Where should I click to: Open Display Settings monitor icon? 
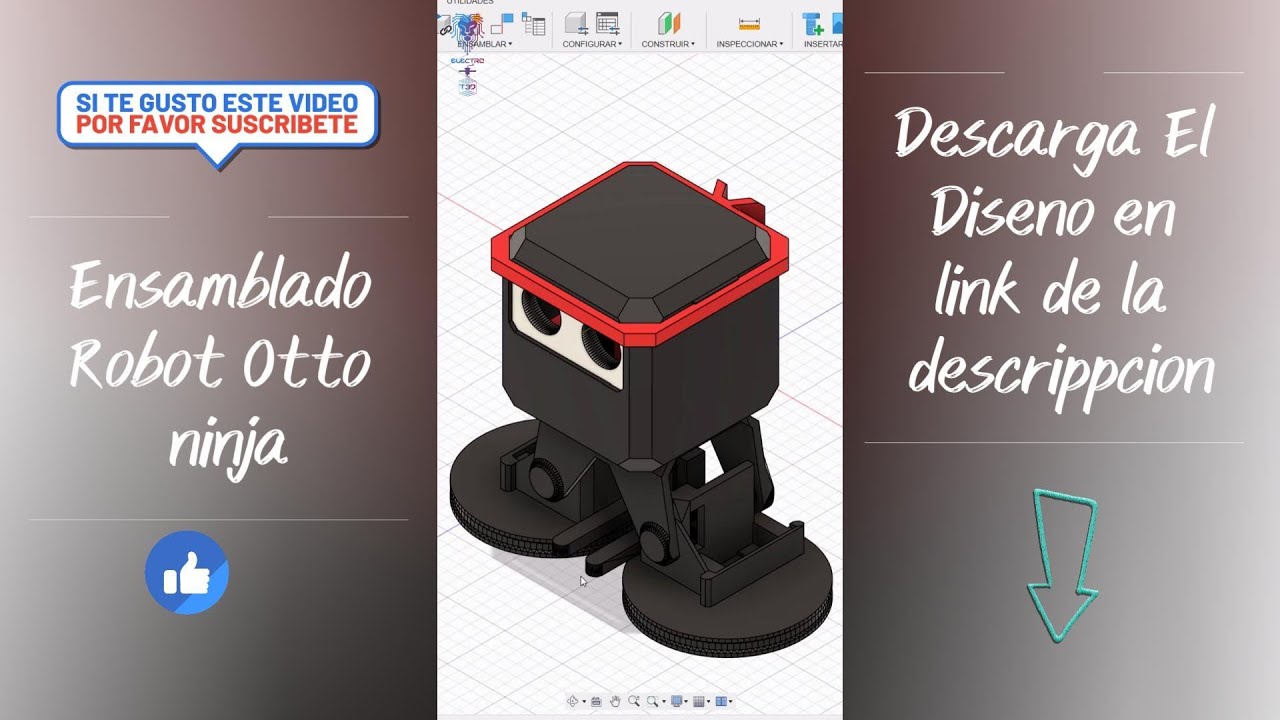pyautogui.click(x=677, y=701)
